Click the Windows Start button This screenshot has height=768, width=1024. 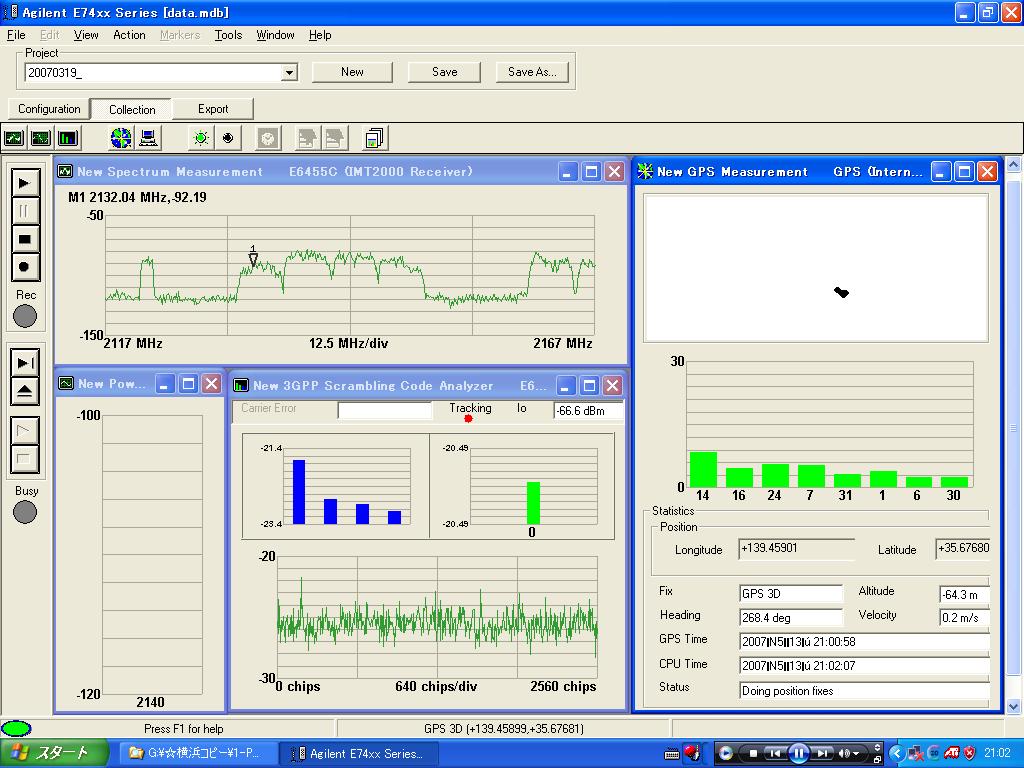54,754
